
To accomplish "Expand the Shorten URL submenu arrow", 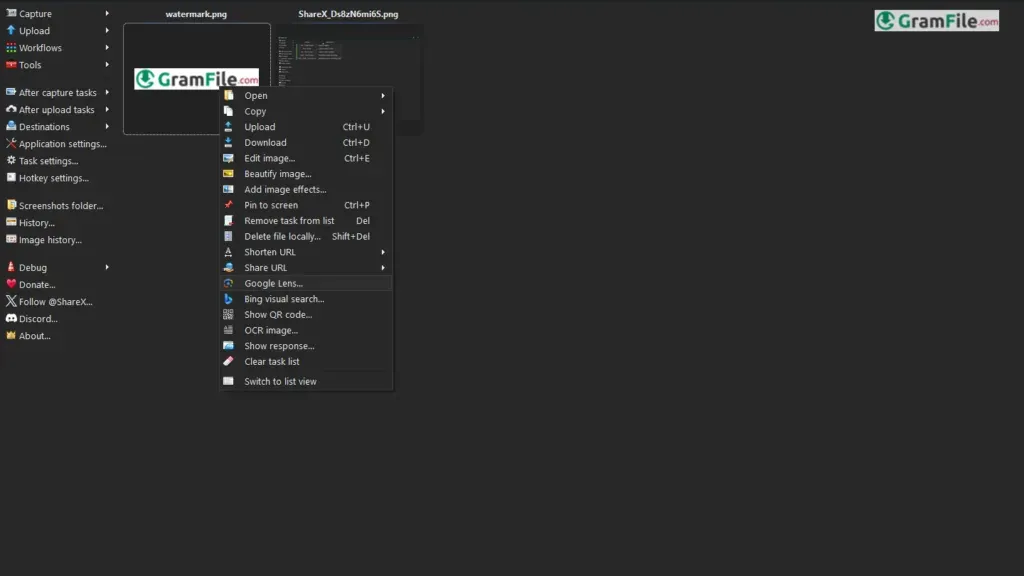I will tap(383, 252).
